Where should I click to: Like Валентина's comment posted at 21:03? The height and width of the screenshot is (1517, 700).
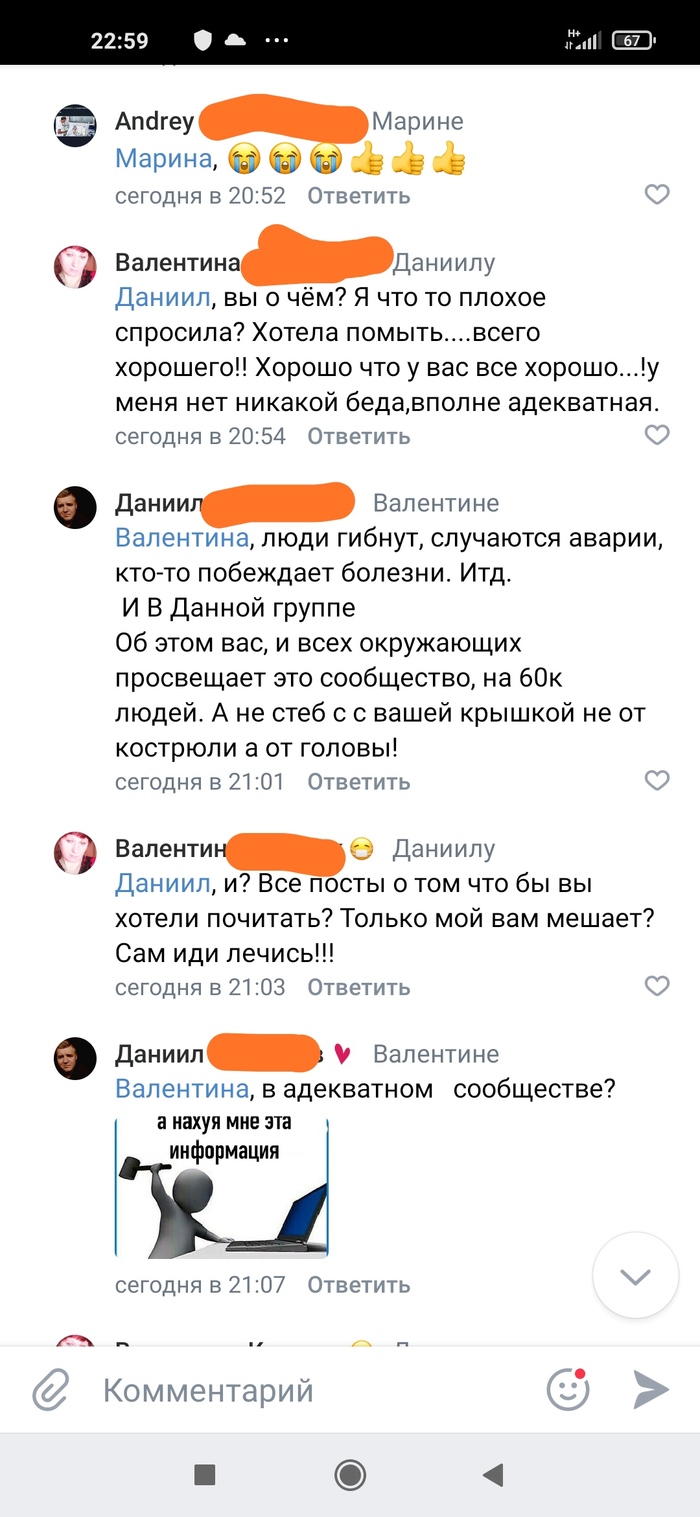coord(656,987)
